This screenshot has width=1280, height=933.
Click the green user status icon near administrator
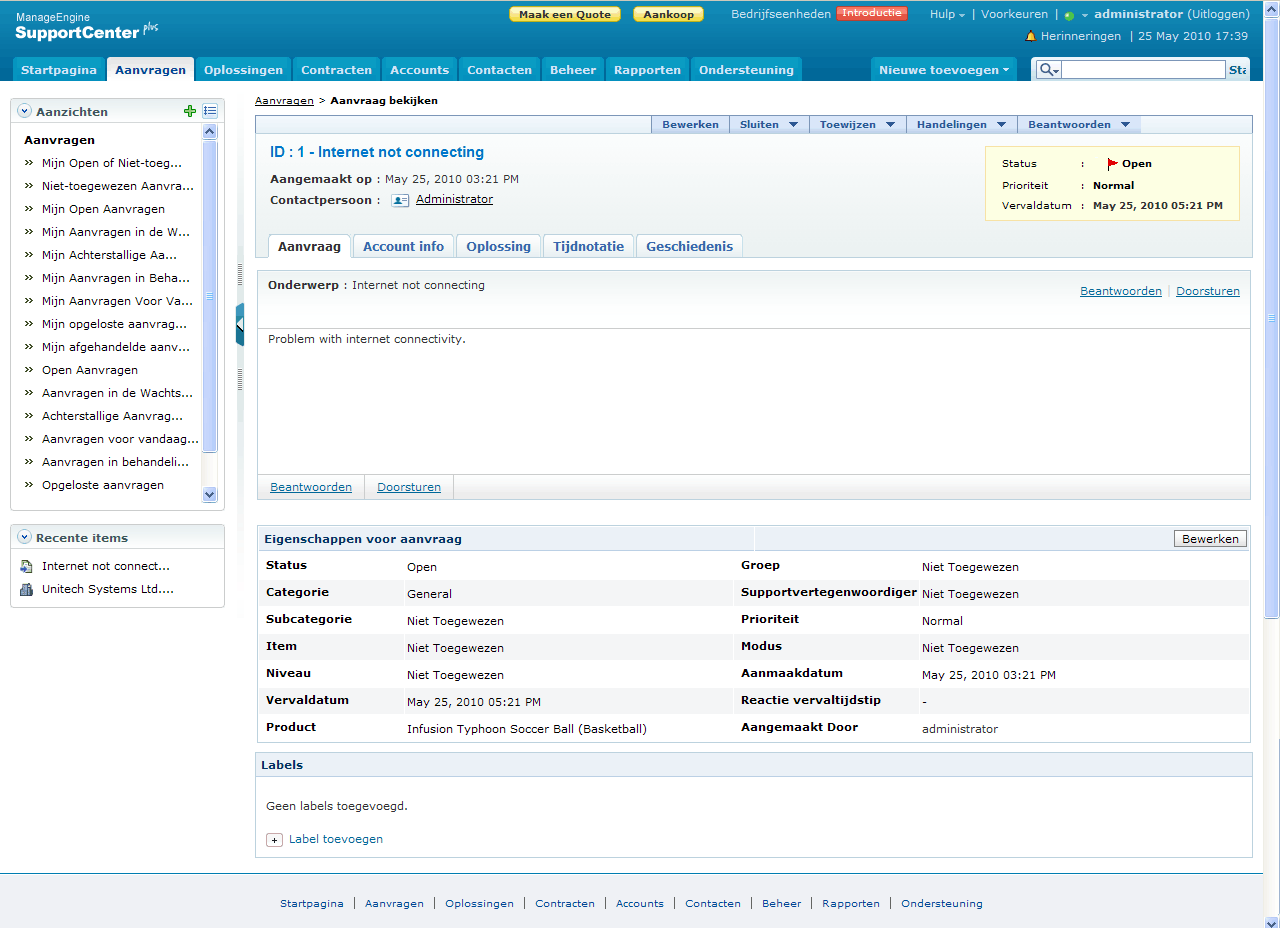[x=1069, y=16]
